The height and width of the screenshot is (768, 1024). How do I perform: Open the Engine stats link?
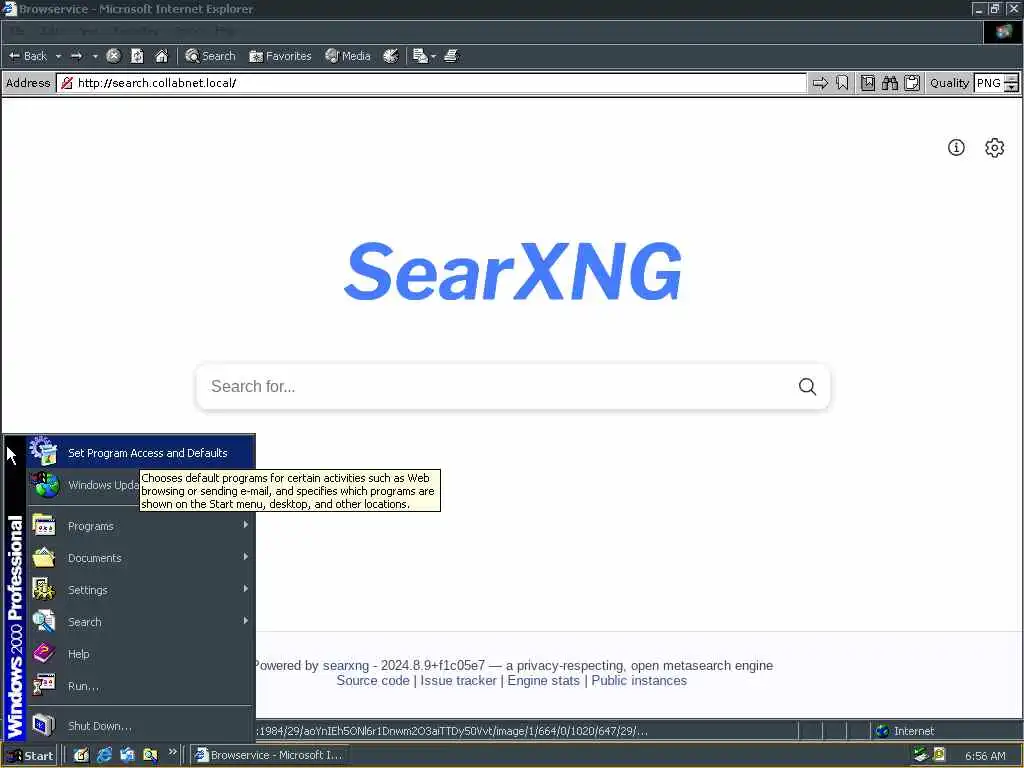point(543,680)
